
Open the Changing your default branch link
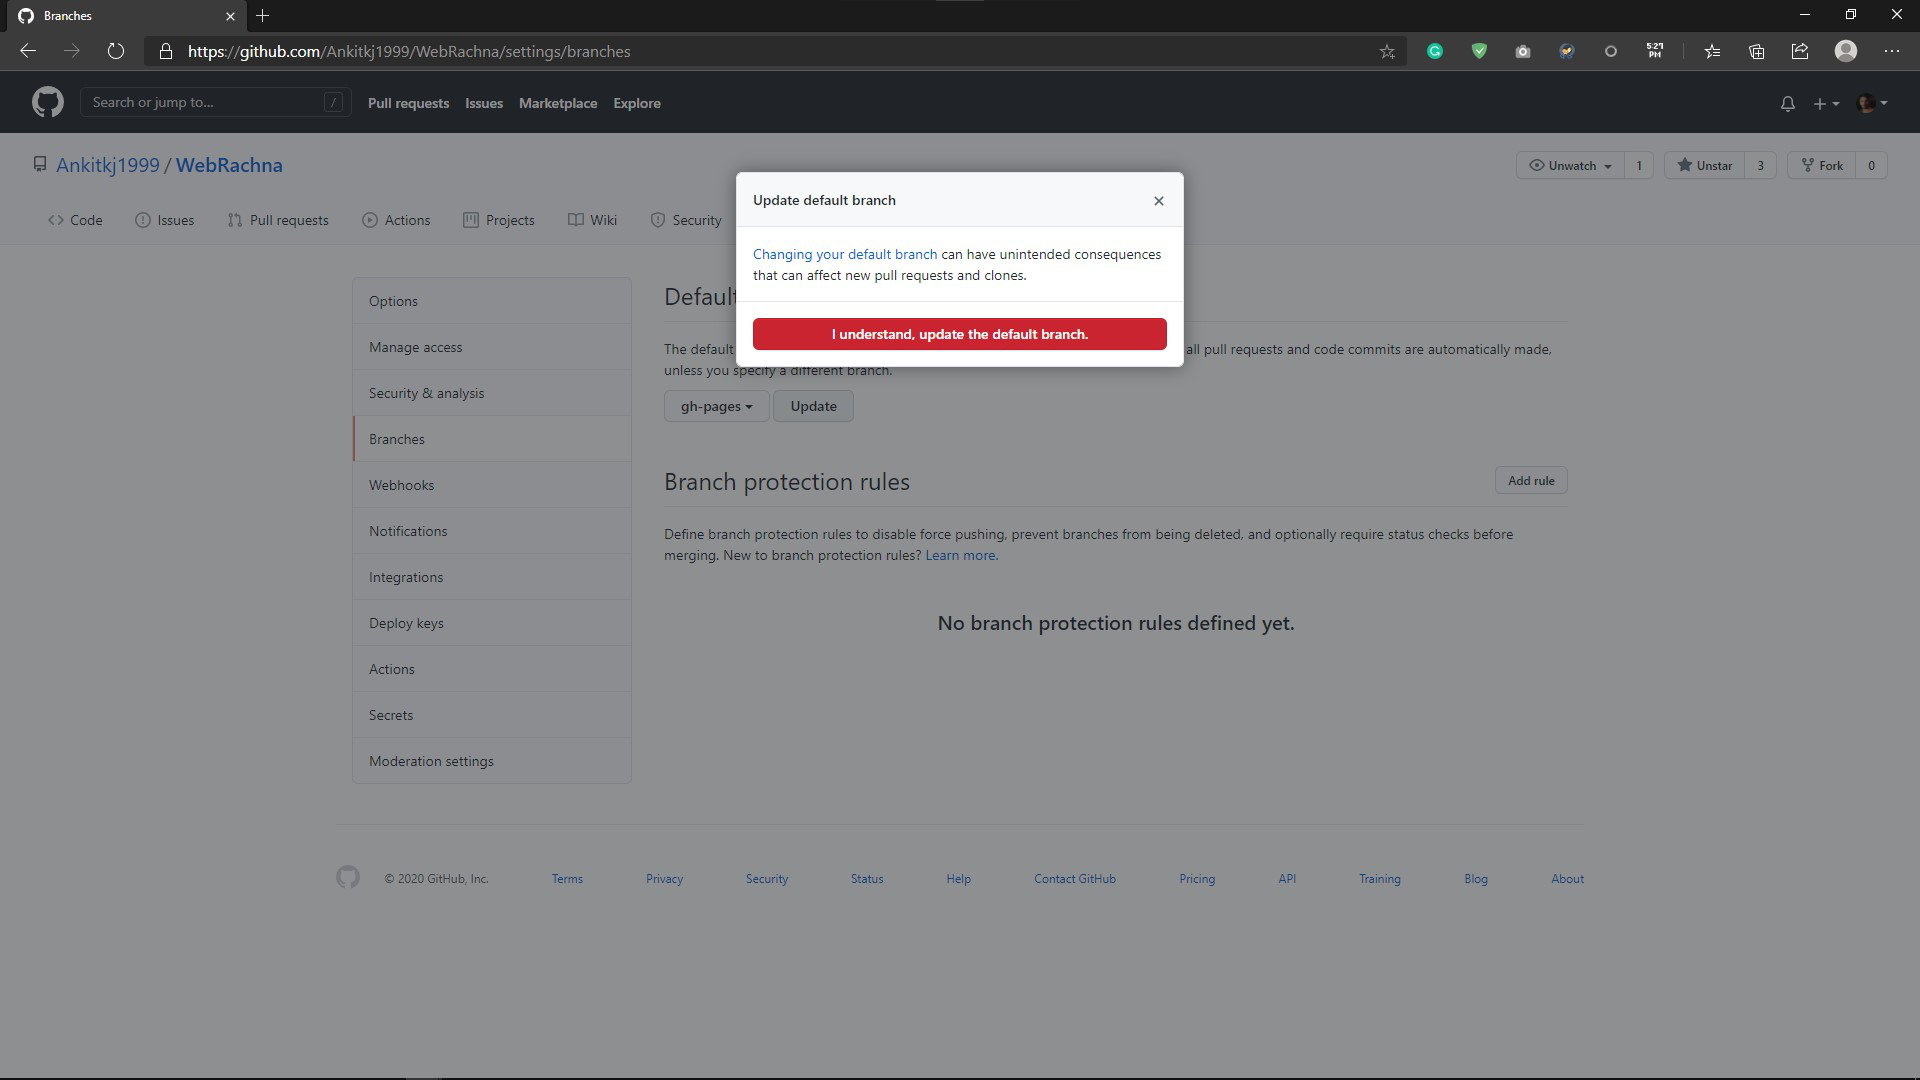[x=844, y=254]
